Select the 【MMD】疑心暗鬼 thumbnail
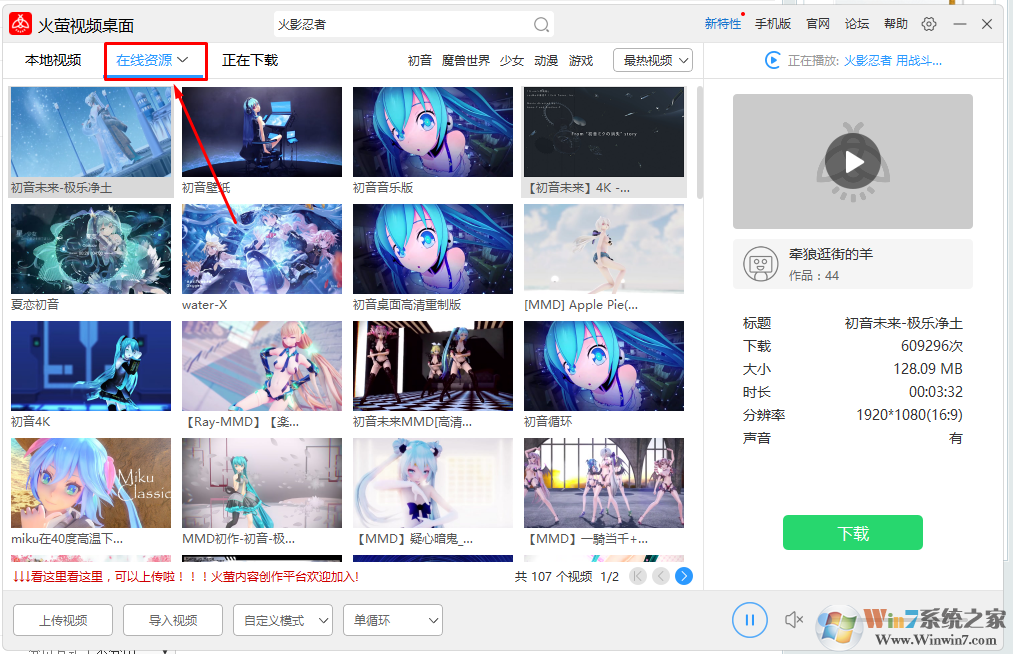 [433, 483]
